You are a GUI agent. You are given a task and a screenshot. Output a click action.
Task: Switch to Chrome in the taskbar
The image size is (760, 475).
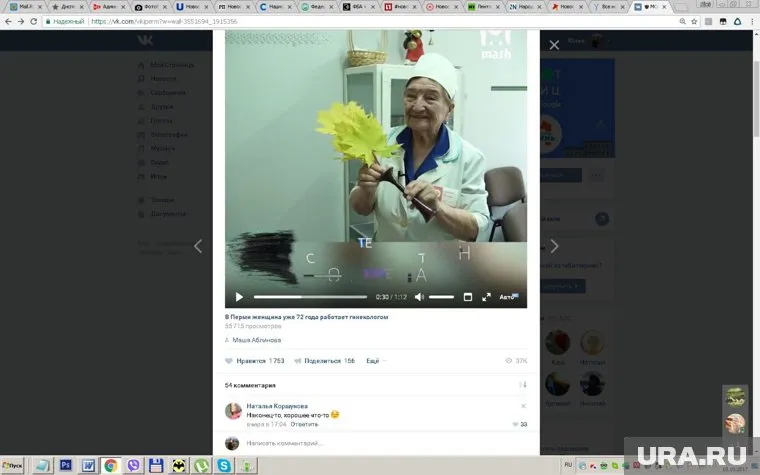pyautogui.click(x=111, y=466)
